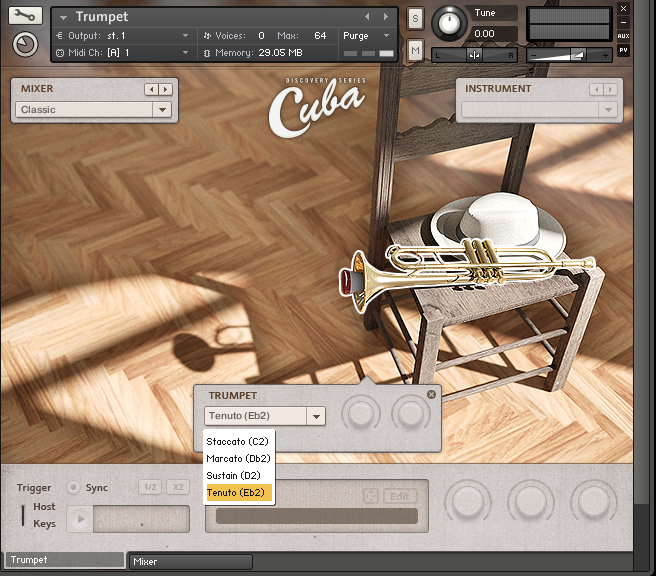This screenshot has width=656, height=576.
Task: Select previous Instrument preset arrow
Action: pyautogui.click(x=597, y=89)
